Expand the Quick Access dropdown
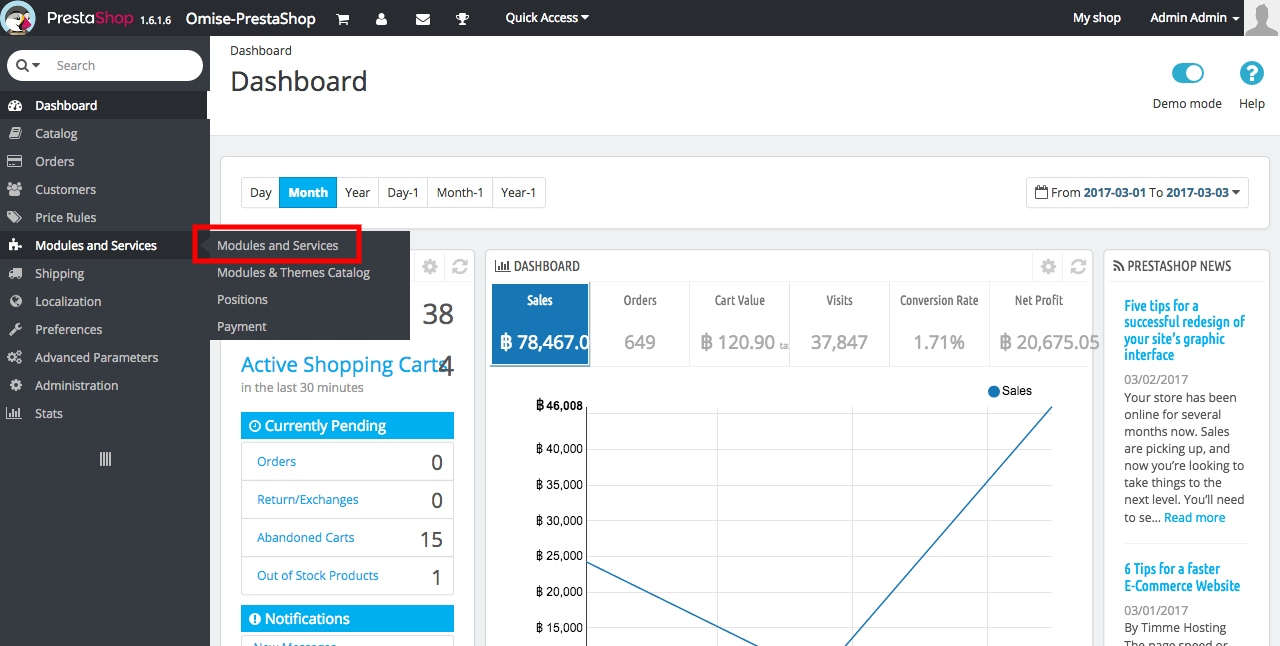This screenshot has width=1280, height=646. pos(547,18)
